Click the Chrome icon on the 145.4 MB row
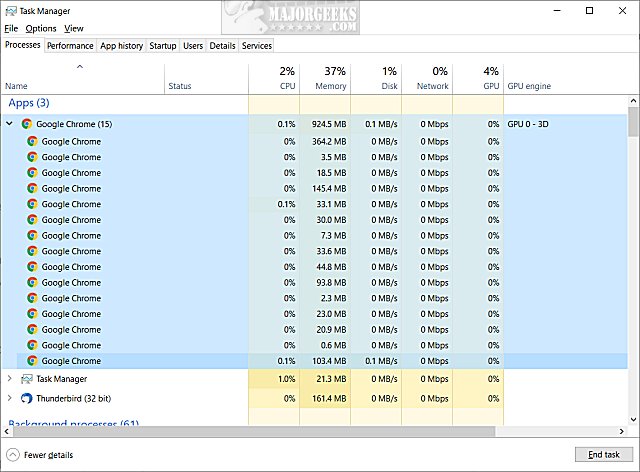The width and height of the screenshot is (640, 472). 32,188
